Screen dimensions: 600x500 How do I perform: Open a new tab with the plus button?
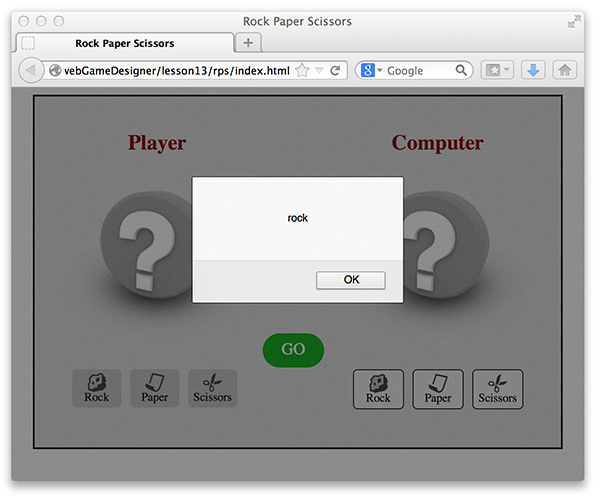coord(248,43)
